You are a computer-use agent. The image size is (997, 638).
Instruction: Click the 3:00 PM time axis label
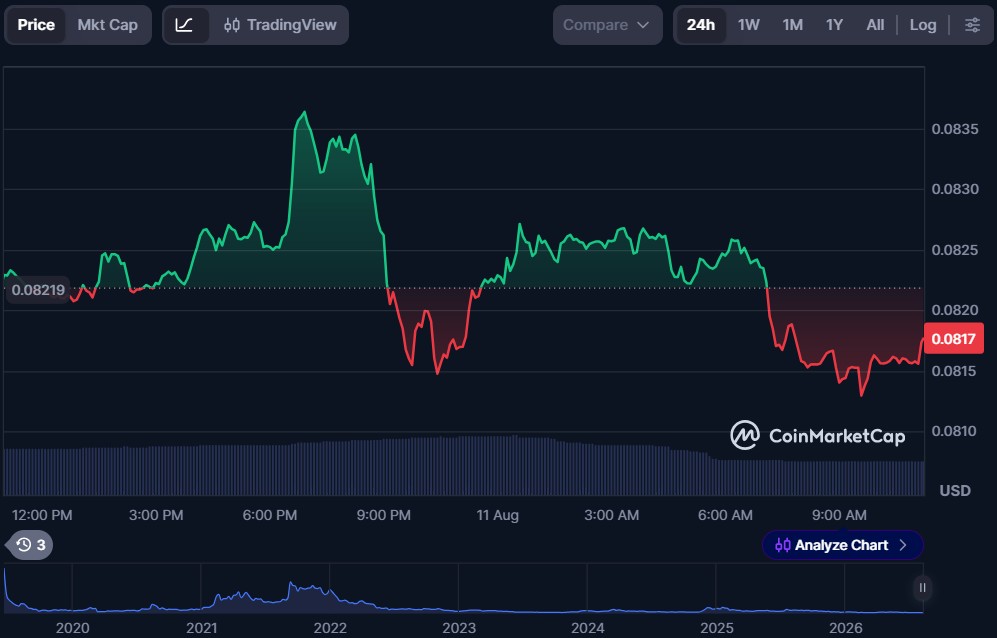tap(156, 515)
